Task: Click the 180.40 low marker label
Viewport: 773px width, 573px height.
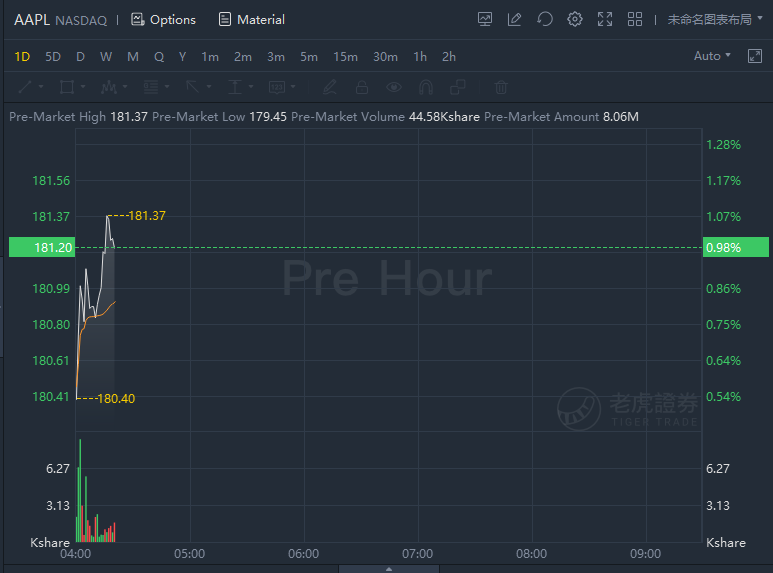Action: [x=116, y=398]
